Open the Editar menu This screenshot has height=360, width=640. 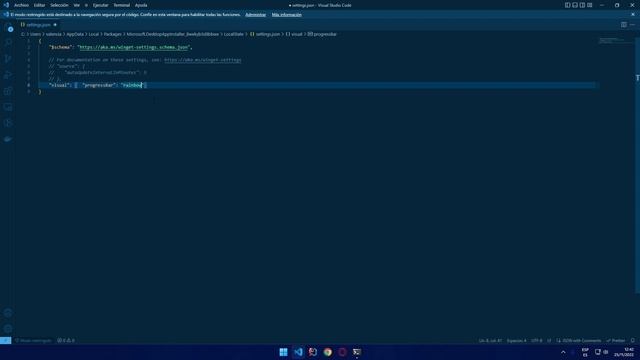(x=39, y=5)
